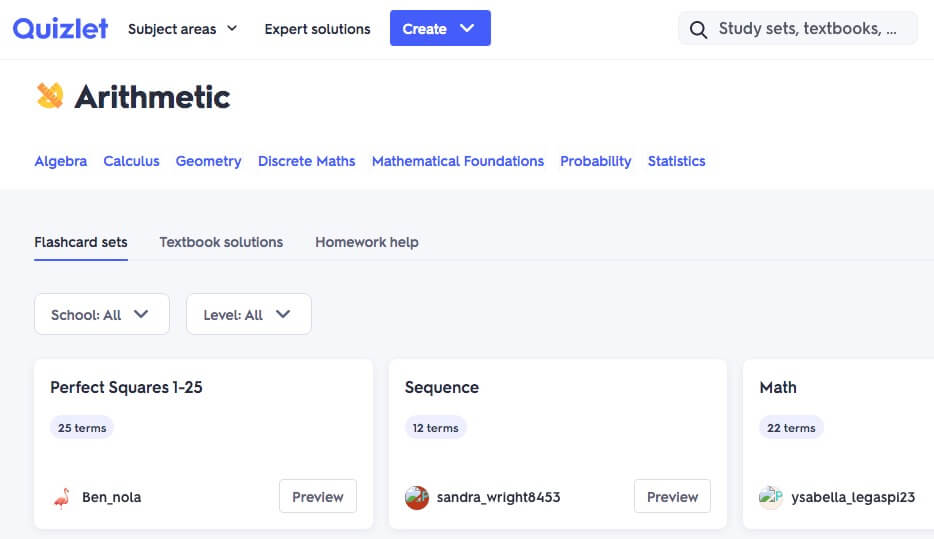
Task: Open the Expert solutions link
Action: 317,29
